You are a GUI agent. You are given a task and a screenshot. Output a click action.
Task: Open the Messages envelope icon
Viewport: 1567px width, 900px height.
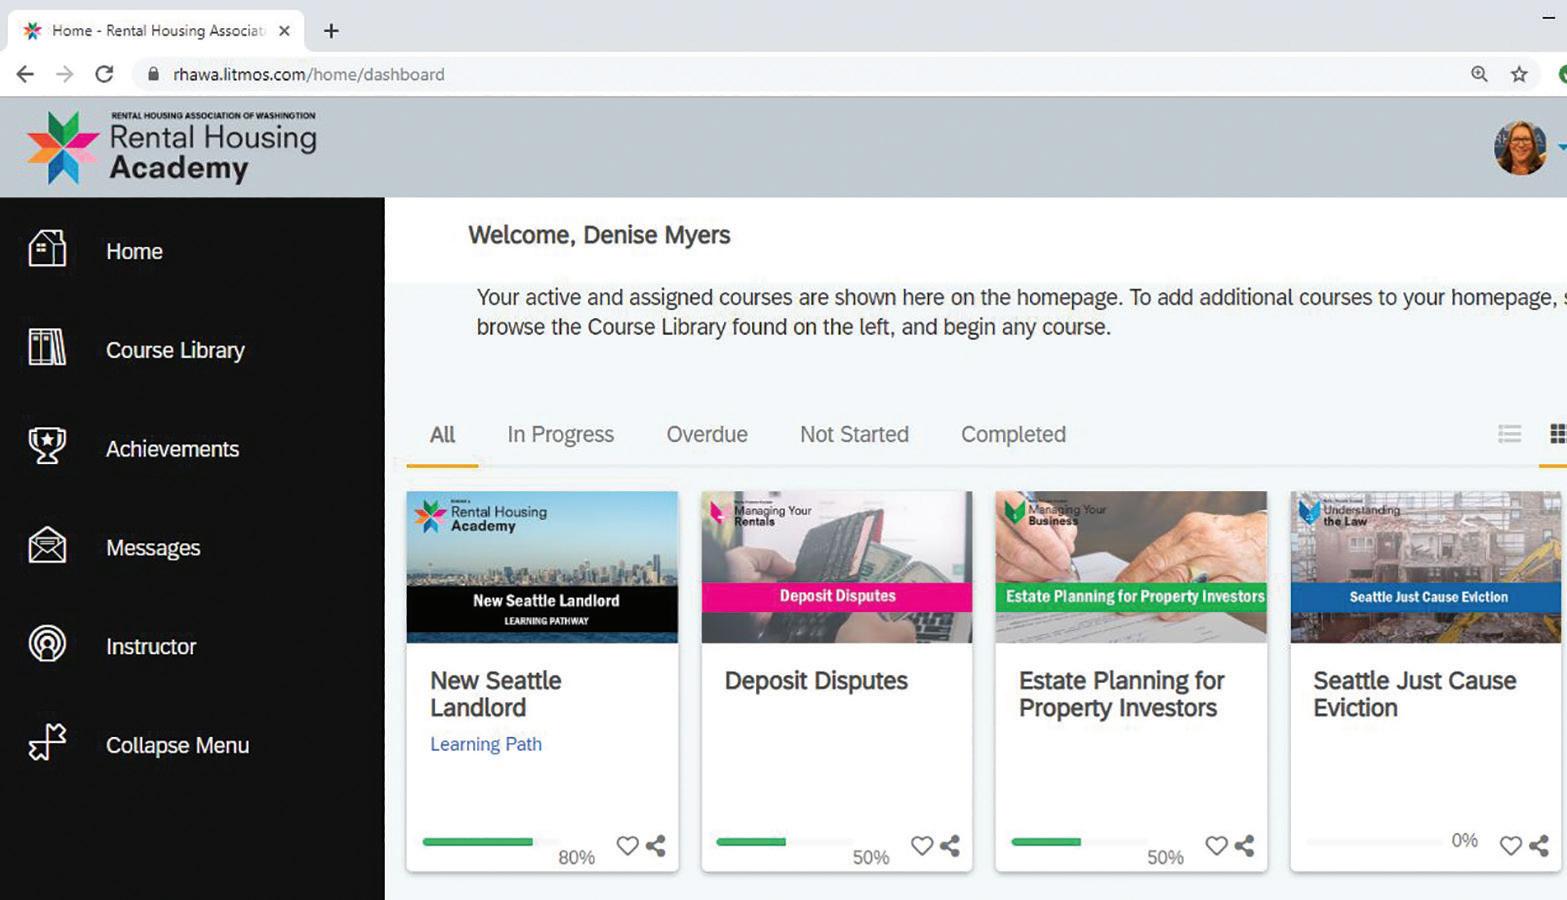click(x=47, y=546)
